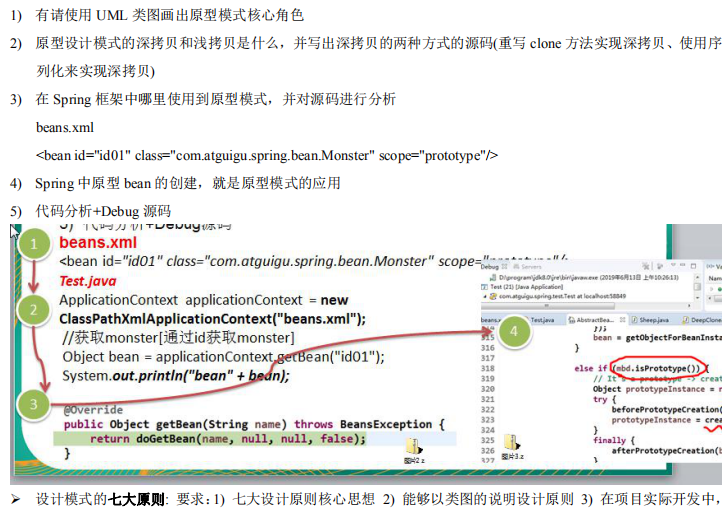The width and height of the screenshot is (725, 510).
Task: Click the System.out.println("bean" + bean) line
Action: [176, 376]
